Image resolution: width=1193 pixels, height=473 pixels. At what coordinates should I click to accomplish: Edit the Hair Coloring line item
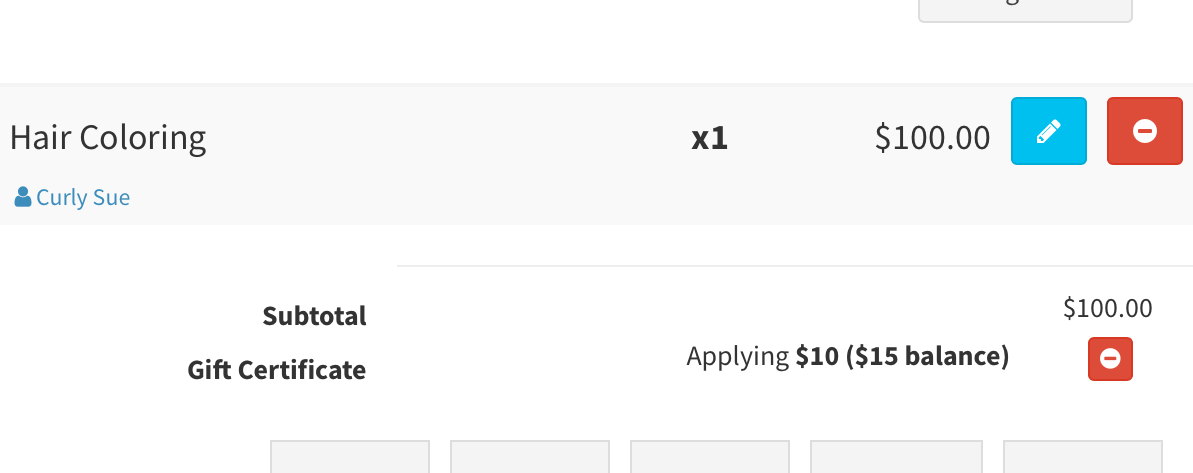(x=1048, y=131)
